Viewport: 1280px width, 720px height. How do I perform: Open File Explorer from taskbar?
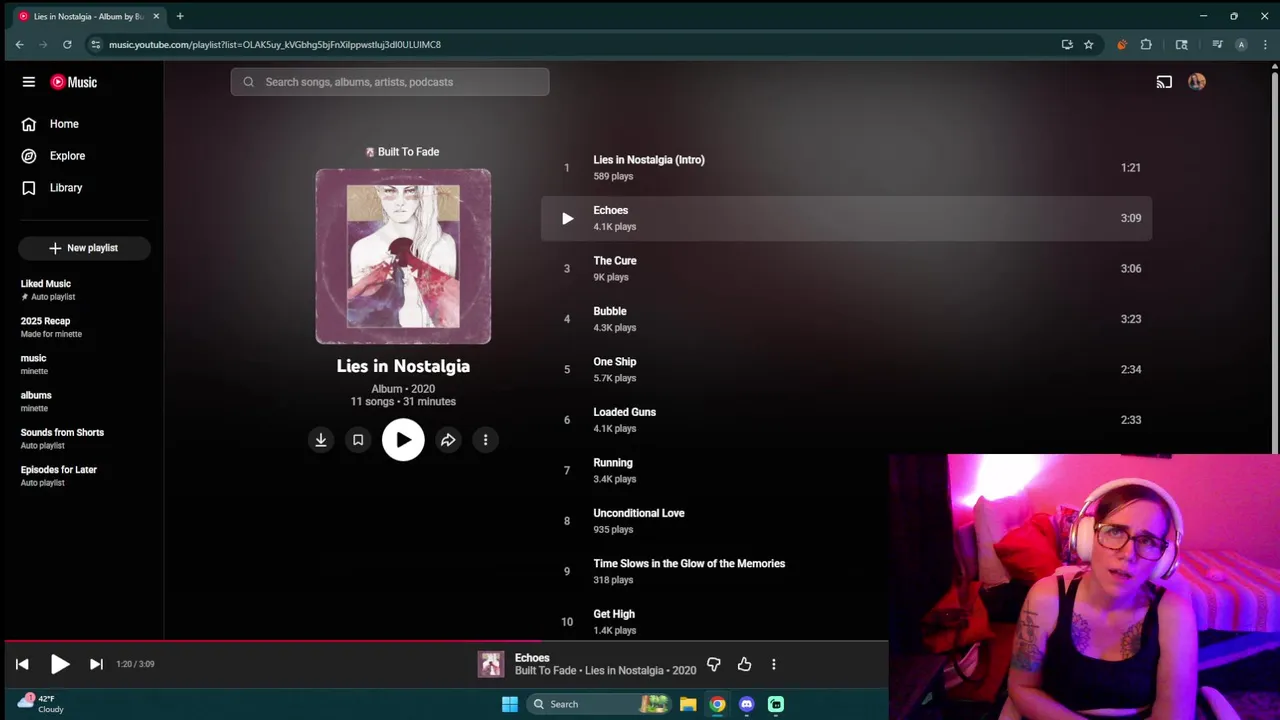pyautogui.click(x=688, y=704)
